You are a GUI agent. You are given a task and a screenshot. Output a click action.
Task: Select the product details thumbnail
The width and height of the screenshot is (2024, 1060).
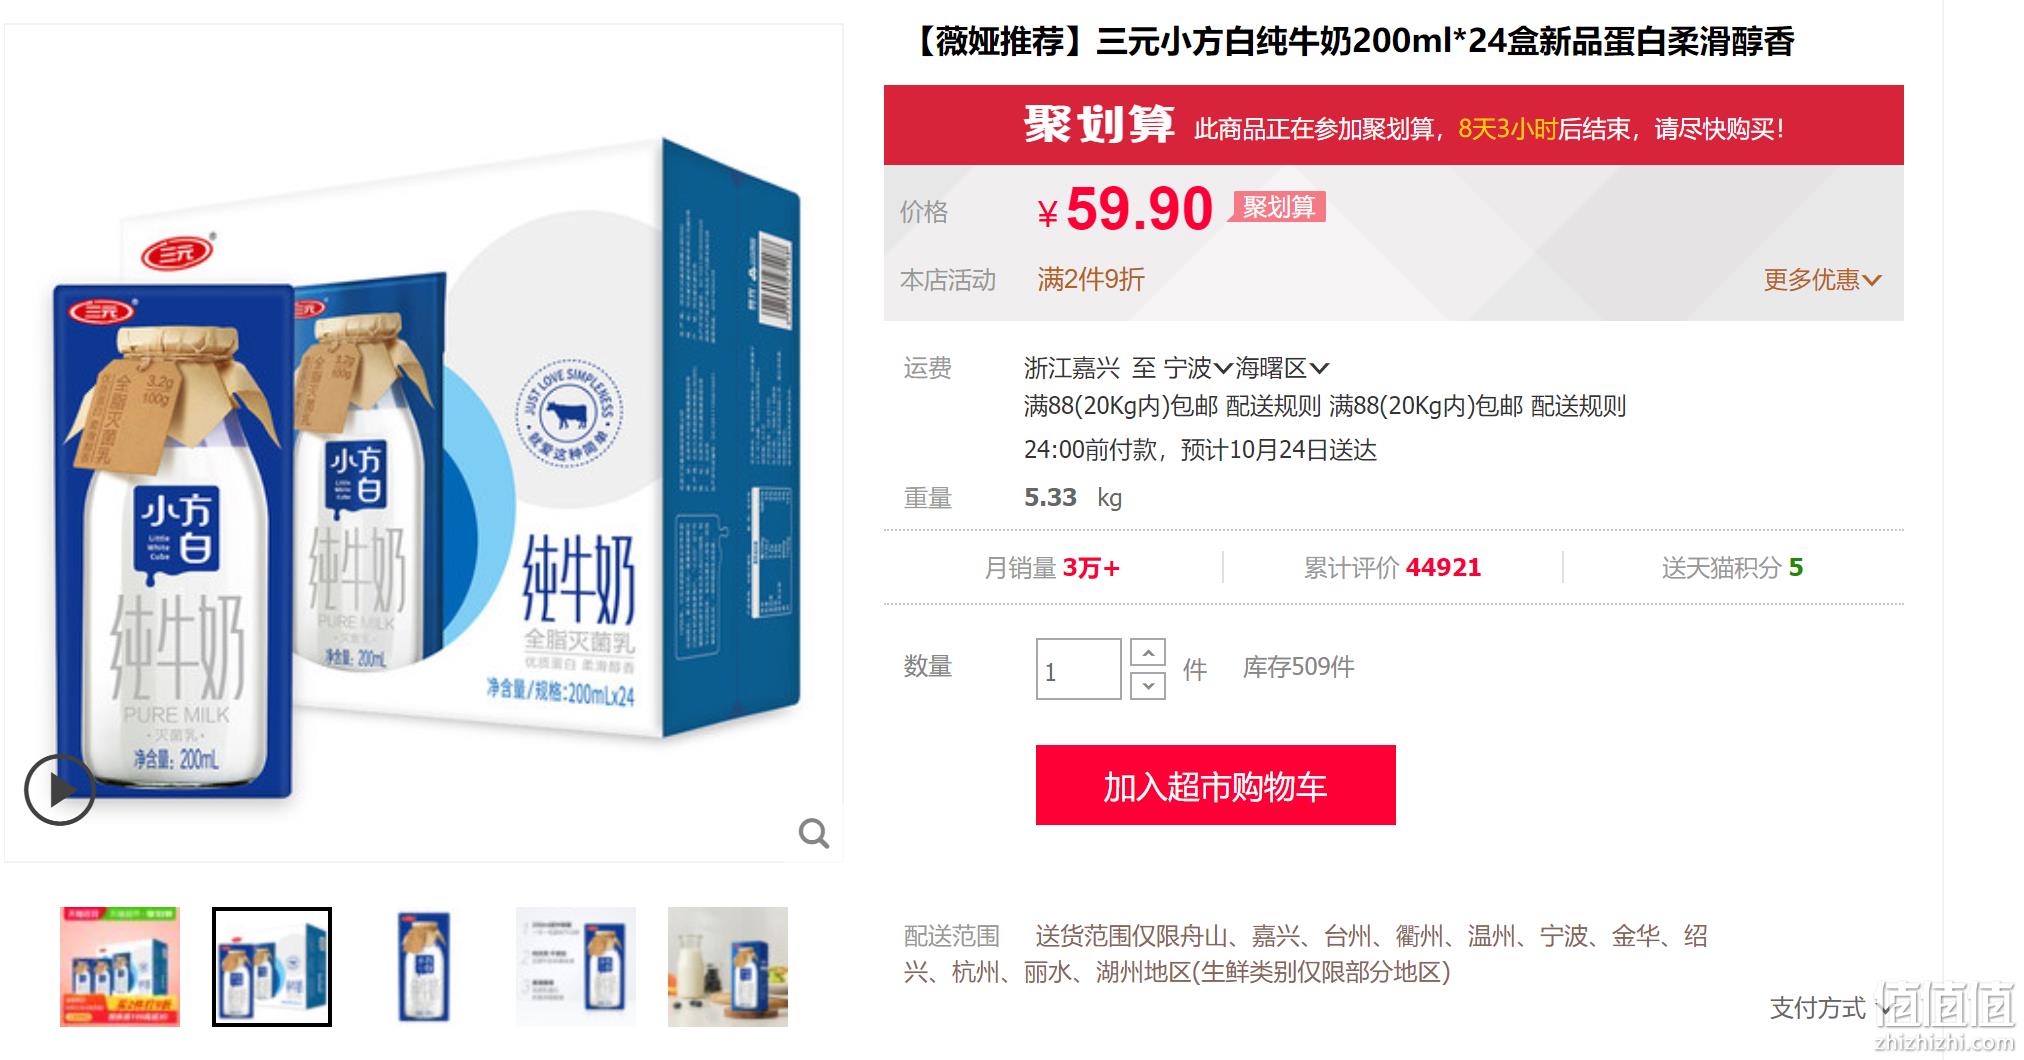coord(576,967)
